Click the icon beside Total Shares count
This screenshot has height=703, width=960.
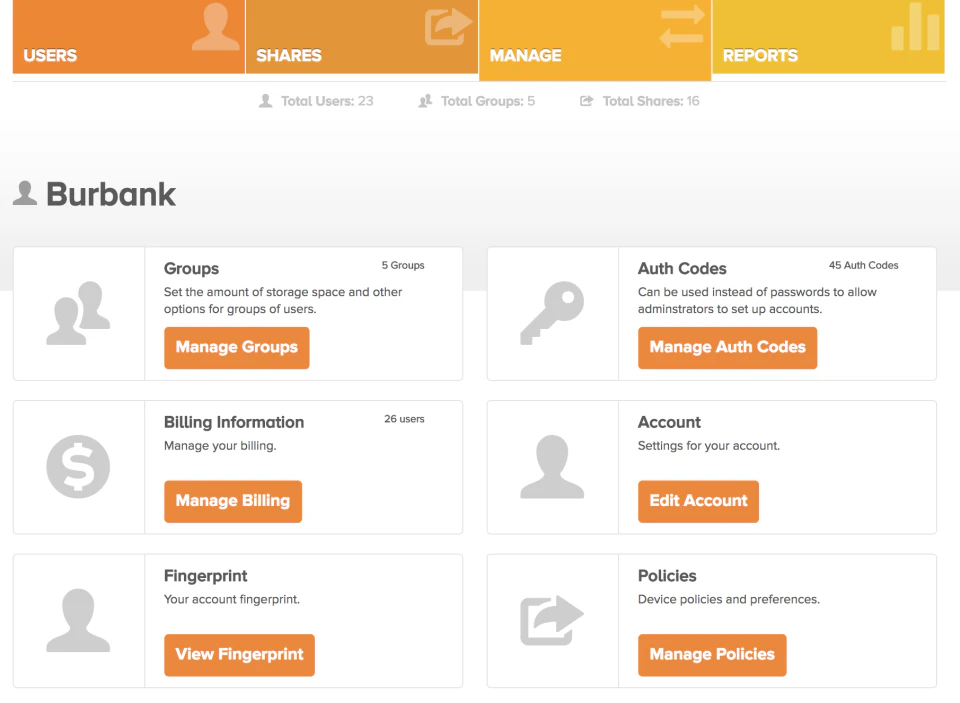585,100
